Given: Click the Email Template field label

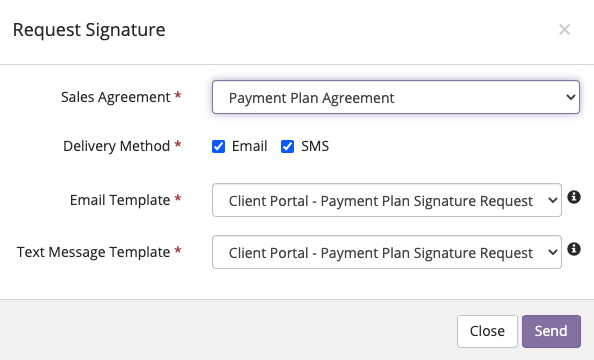Looking at the screenshot, I should [x=120, y=200].
